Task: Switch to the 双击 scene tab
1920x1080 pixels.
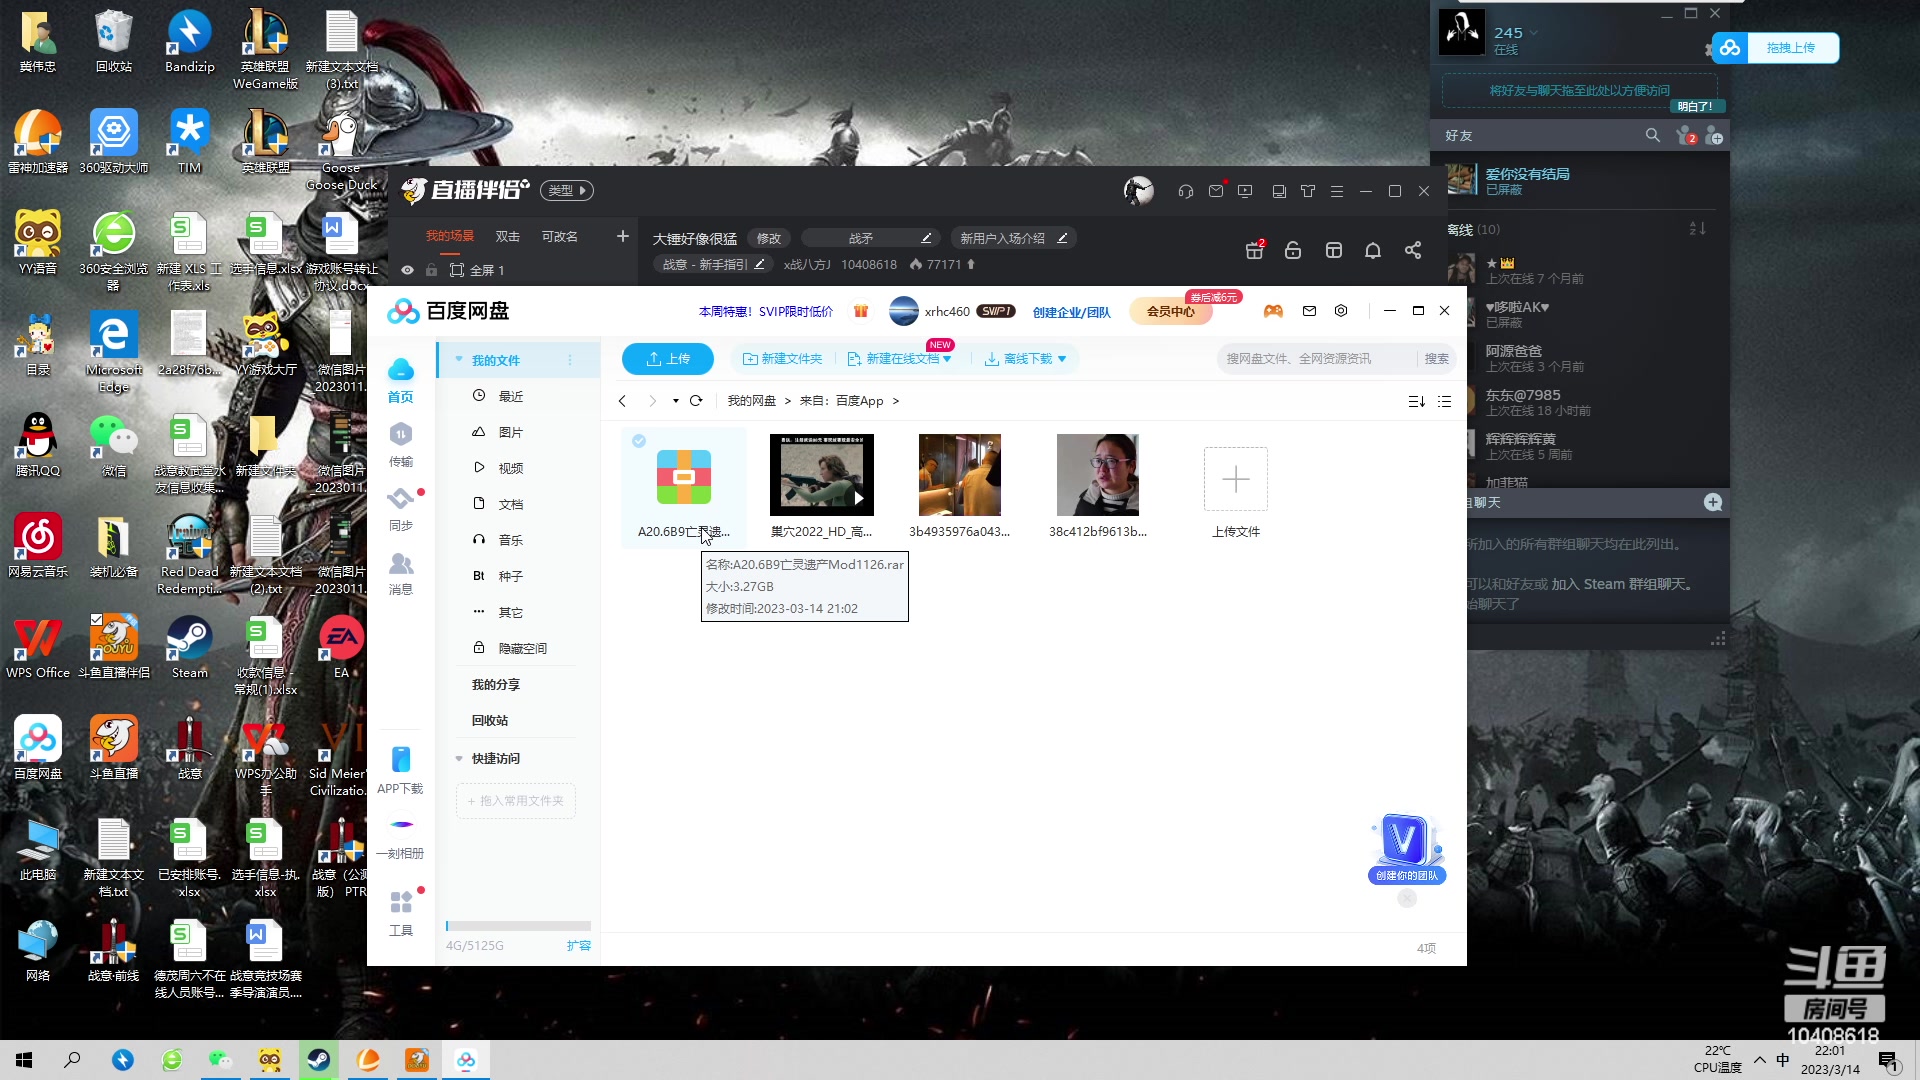Action: coord(507,237)
